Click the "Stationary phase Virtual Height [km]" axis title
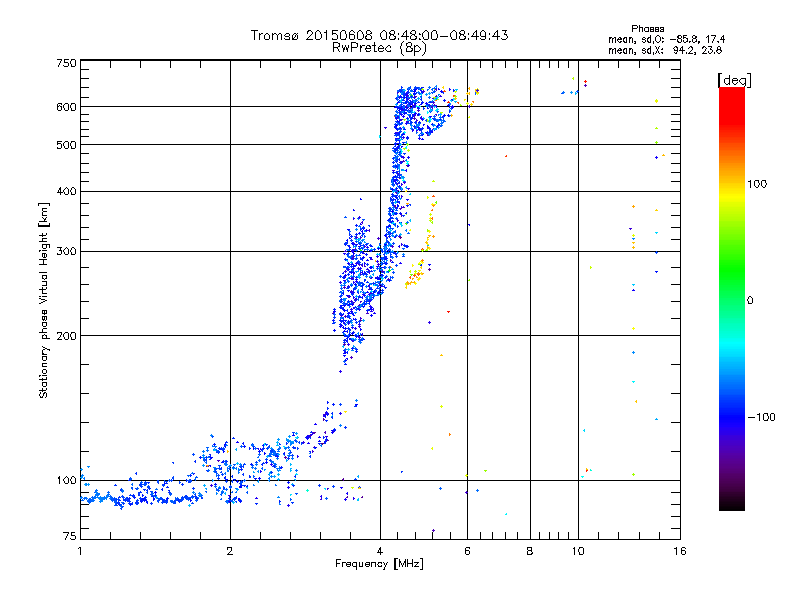Viewport: 800px width, 600px height. (44, 301)
